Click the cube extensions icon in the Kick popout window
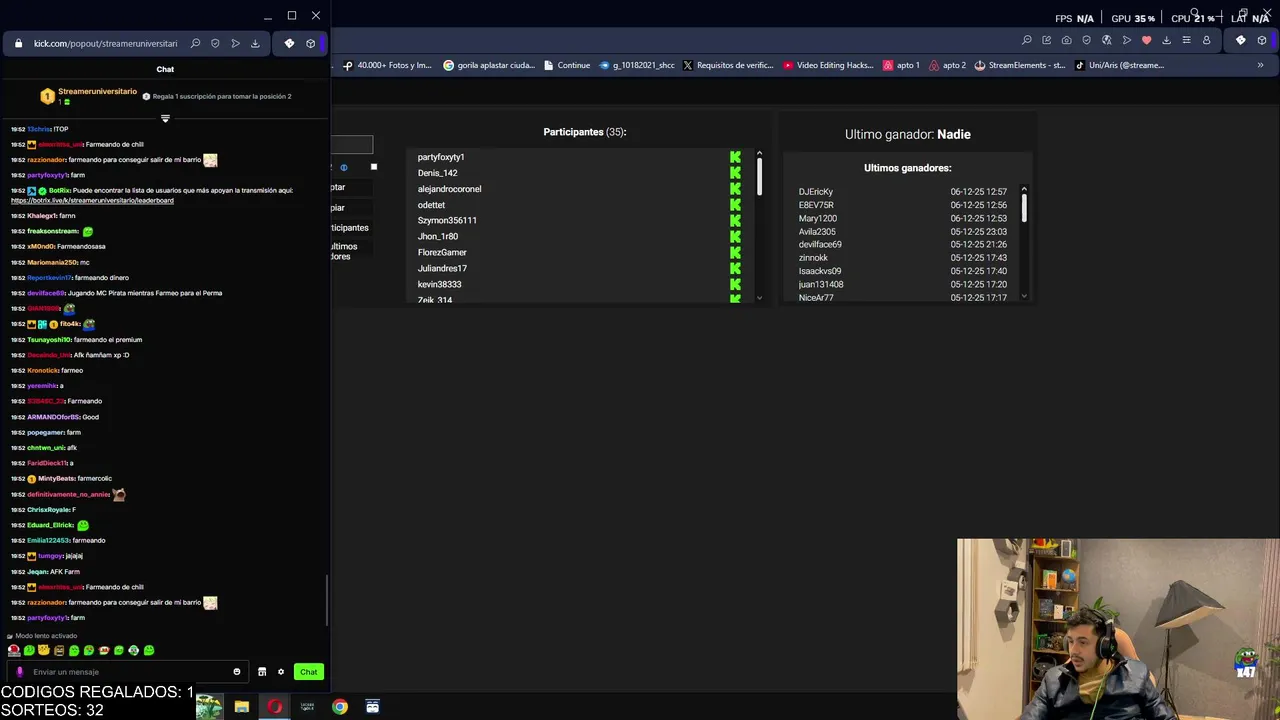Screen dimensions: 1280x720 (310, 43)
